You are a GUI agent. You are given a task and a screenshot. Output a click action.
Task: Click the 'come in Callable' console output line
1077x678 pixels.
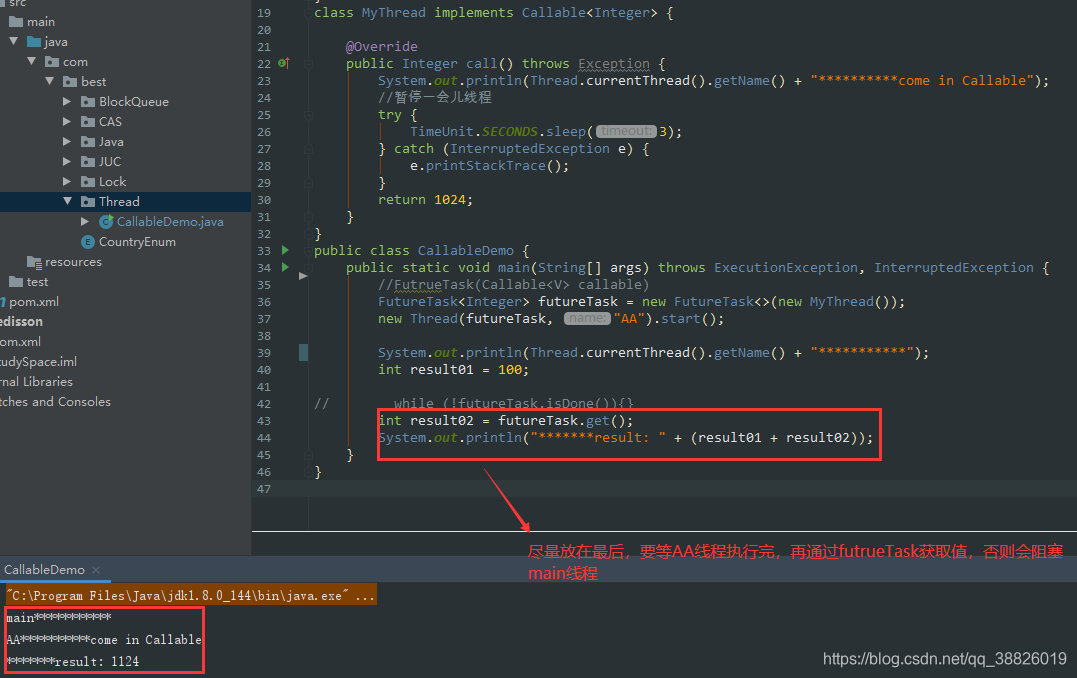pyautogui.click(x=104, y=639)
